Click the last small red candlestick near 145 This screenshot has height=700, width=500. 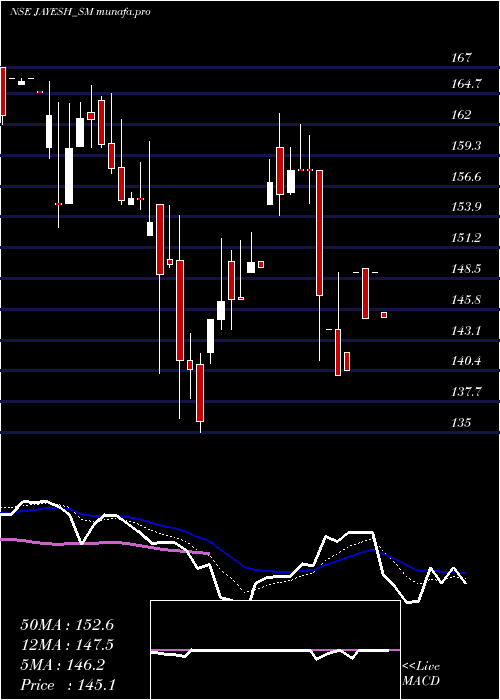tap(384, 315)
